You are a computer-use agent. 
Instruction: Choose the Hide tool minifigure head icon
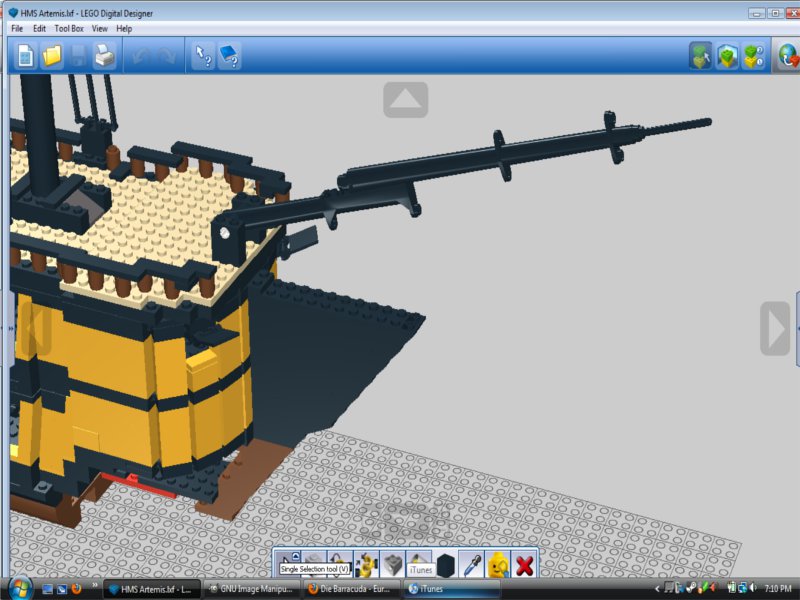[498, 565]
